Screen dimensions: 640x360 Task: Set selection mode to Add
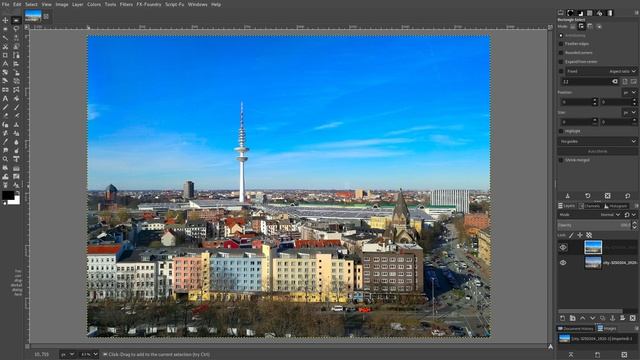(x=581, y=27)
